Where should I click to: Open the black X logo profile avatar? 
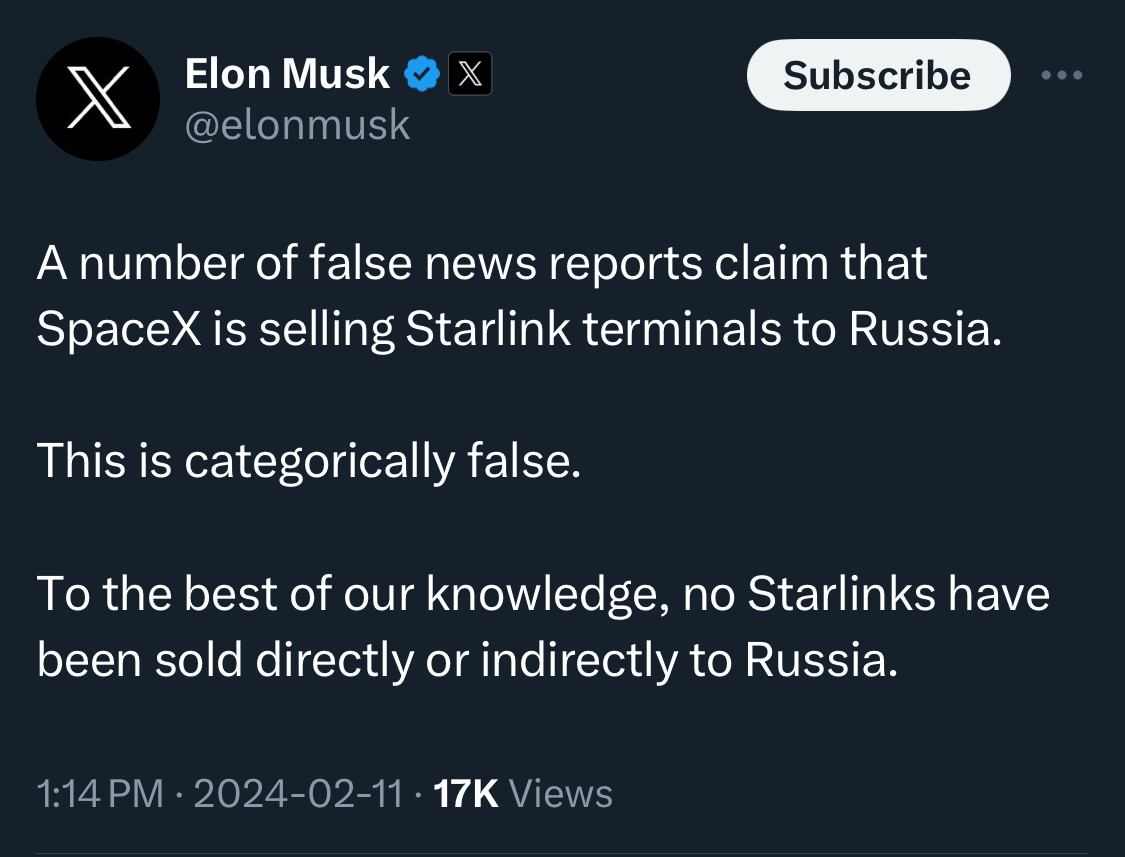click(98, 98)
